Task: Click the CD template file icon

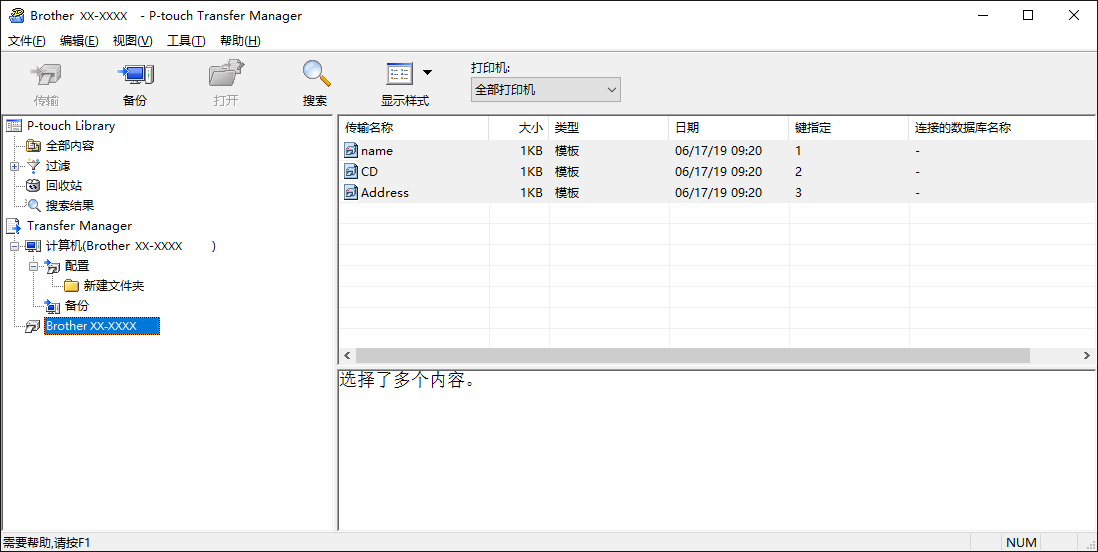Action: click(x=351, y=172)
